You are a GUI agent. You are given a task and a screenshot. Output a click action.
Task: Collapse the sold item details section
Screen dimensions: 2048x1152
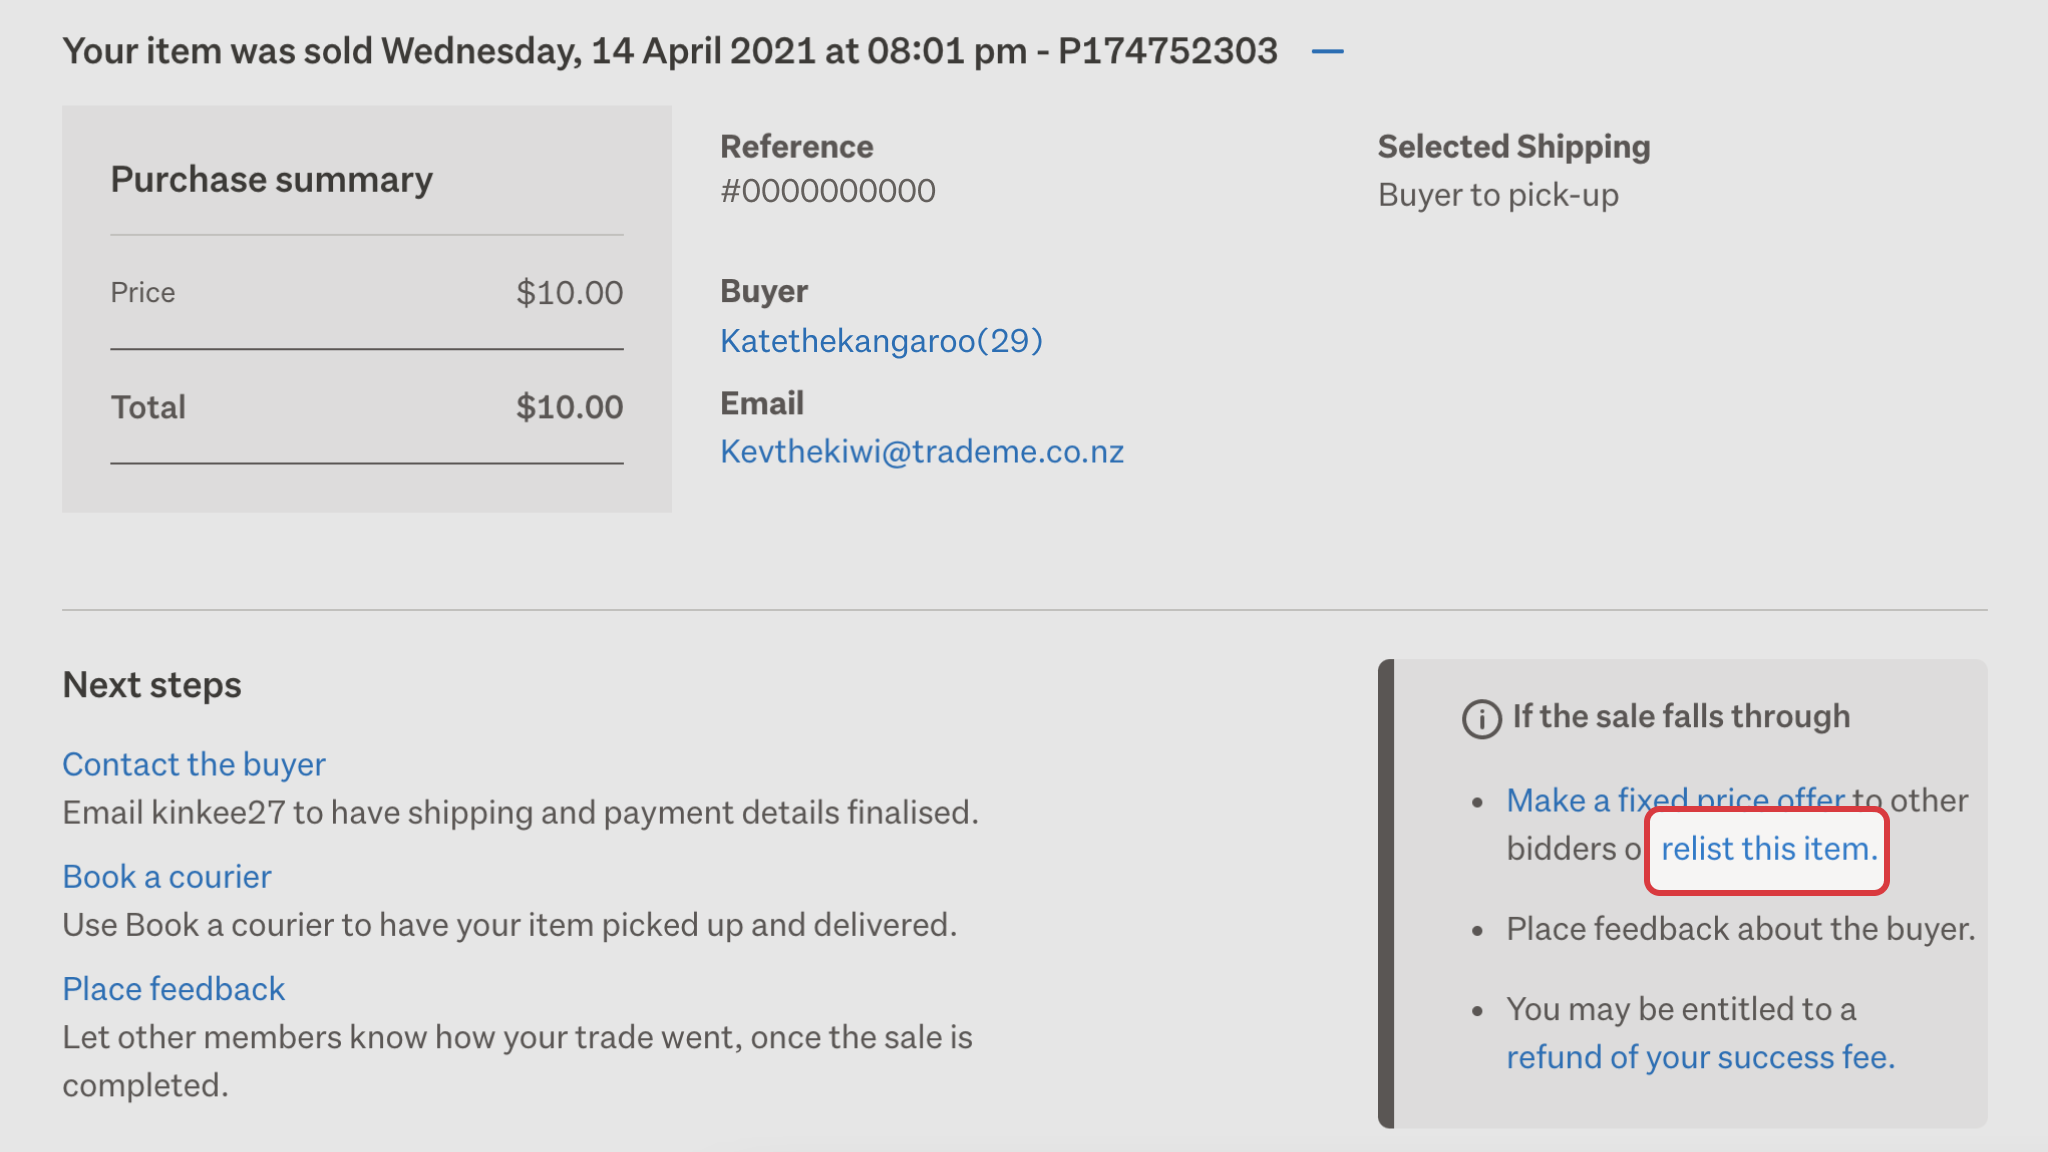coord(1327,51)
